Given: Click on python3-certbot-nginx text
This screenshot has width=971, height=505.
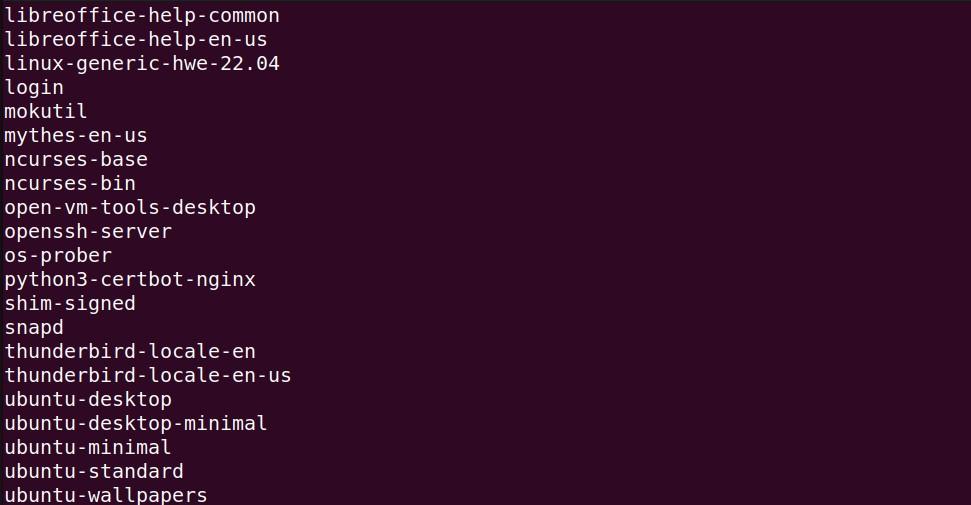Looking at the screenshot, I should tap(130, 280).
